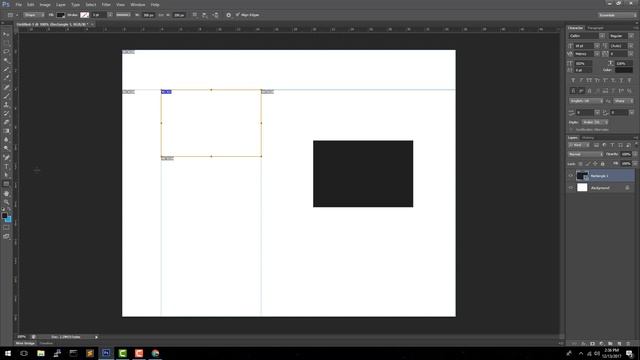Open the File menu
The width and height of the screenshot is (640, 360).
click(18, 4)
